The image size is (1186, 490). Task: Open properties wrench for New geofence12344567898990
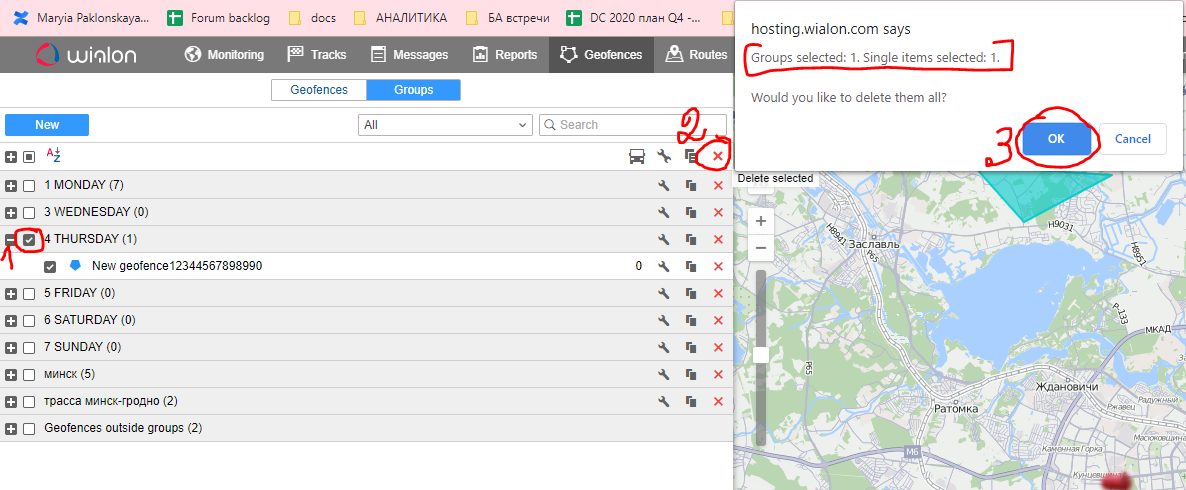point(663,266)
